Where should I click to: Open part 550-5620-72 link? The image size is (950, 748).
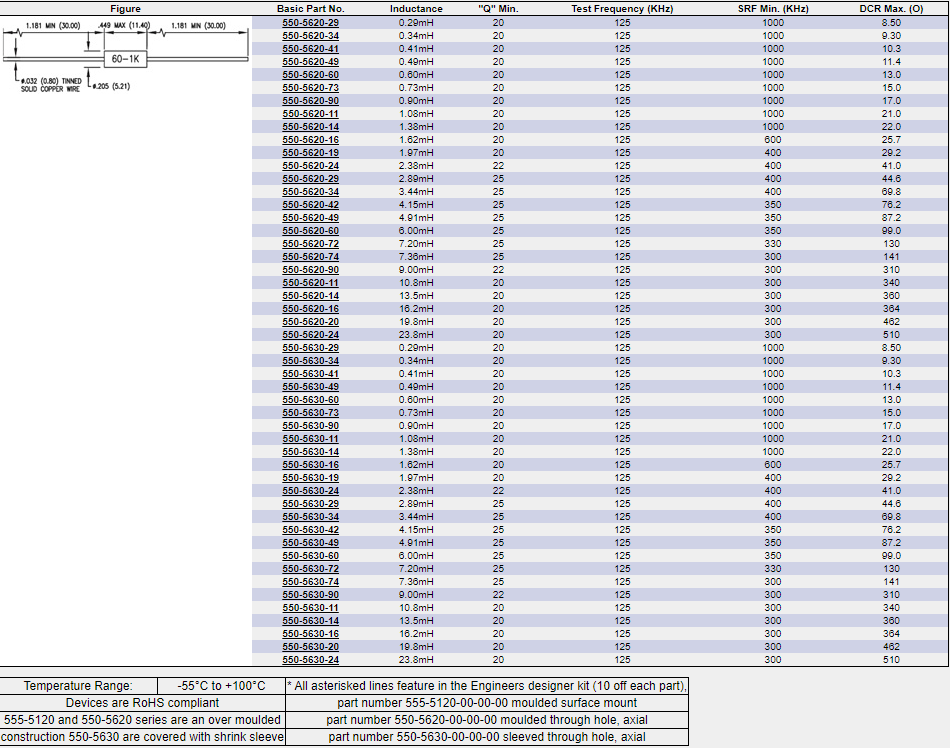tap(310, 243)
